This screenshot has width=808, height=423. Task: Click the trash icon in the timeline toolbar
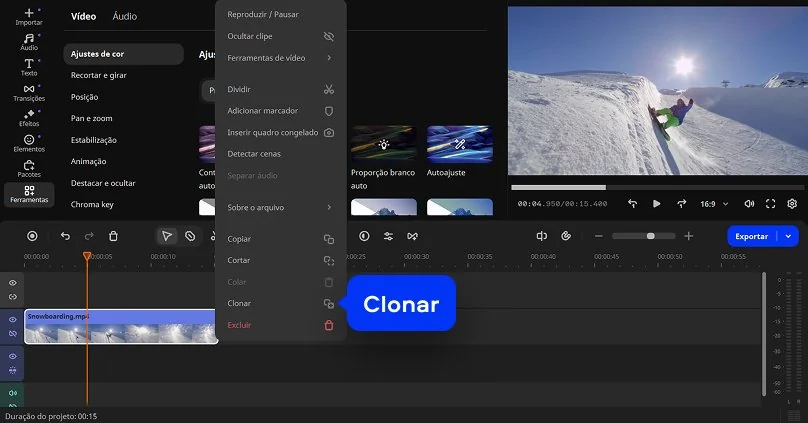(113, 236)
